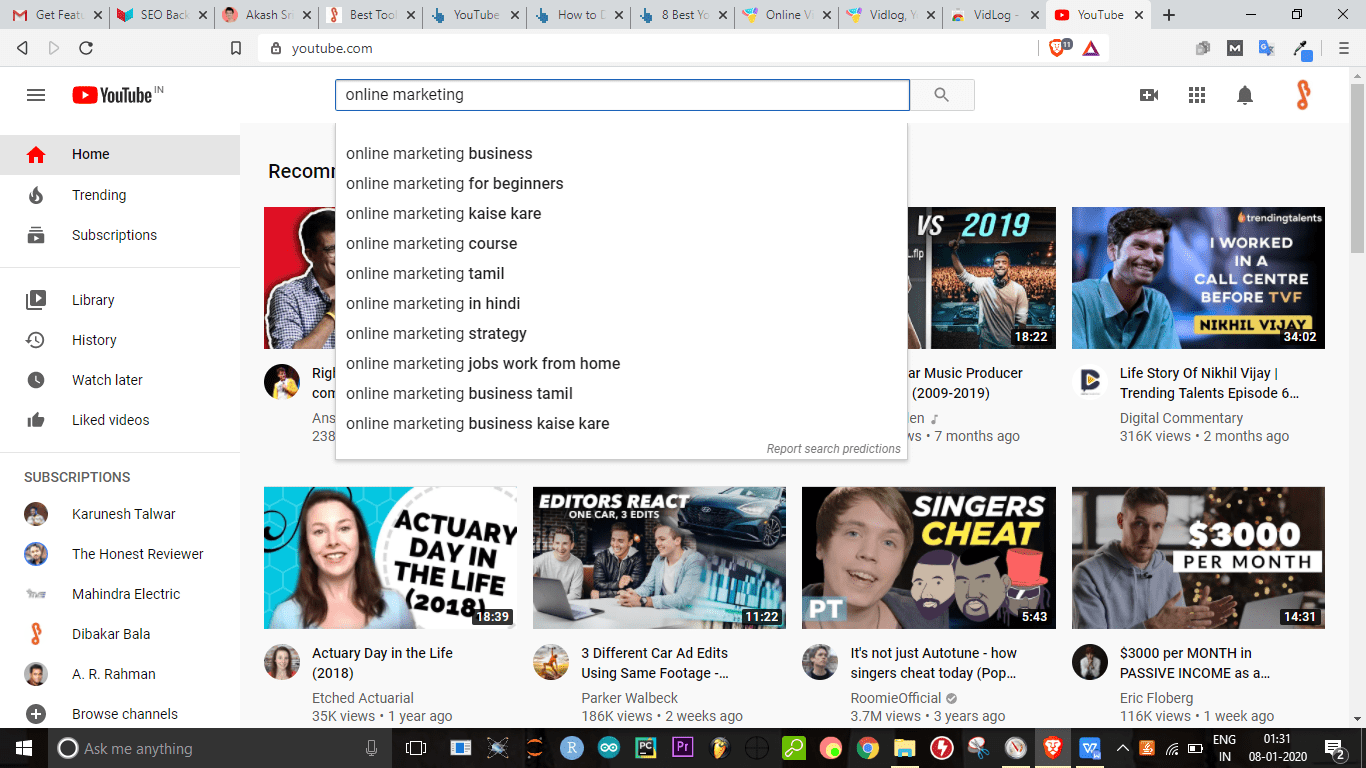
Task: Open The Honest Reviewer channel
Action: pos(120,554)
